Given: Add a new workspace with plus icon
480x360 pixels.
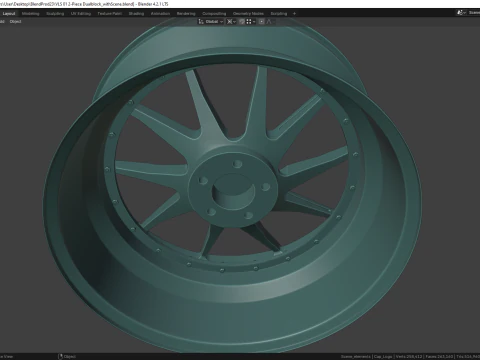Looking at the screenshot, I should point(294,14).
